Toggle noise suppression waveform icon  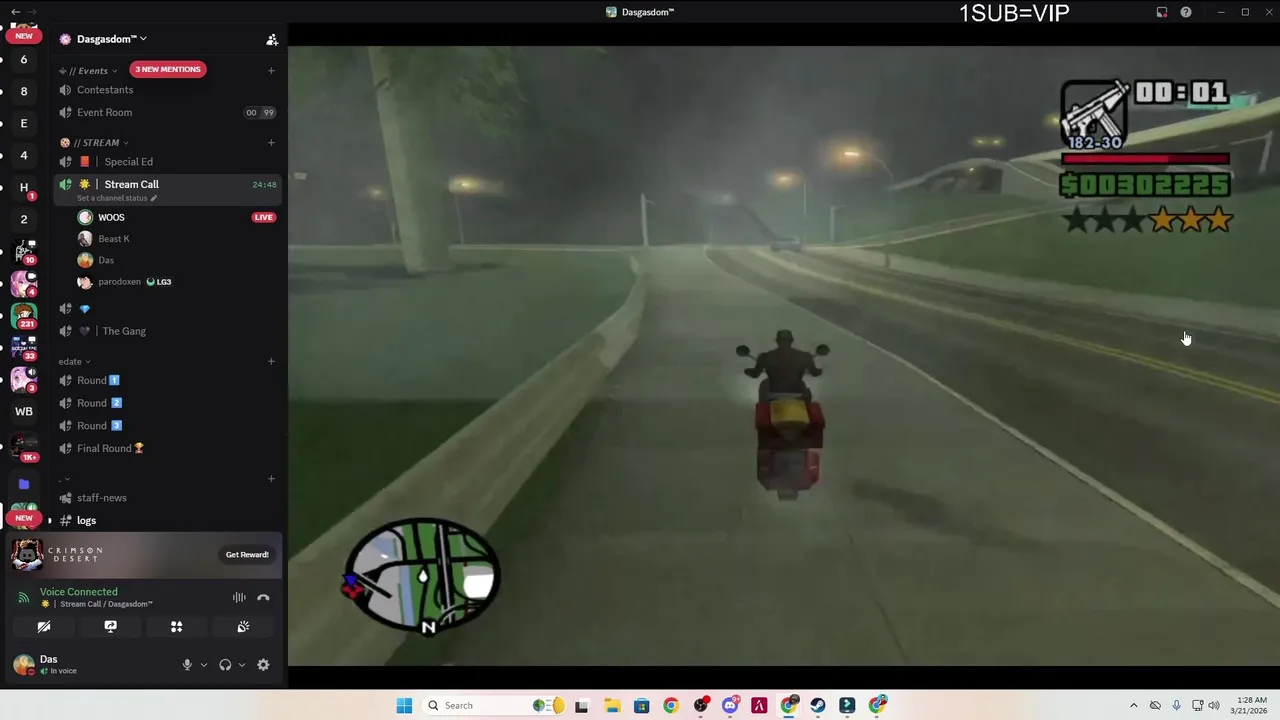pyautogui.click(x=239, y=598)
